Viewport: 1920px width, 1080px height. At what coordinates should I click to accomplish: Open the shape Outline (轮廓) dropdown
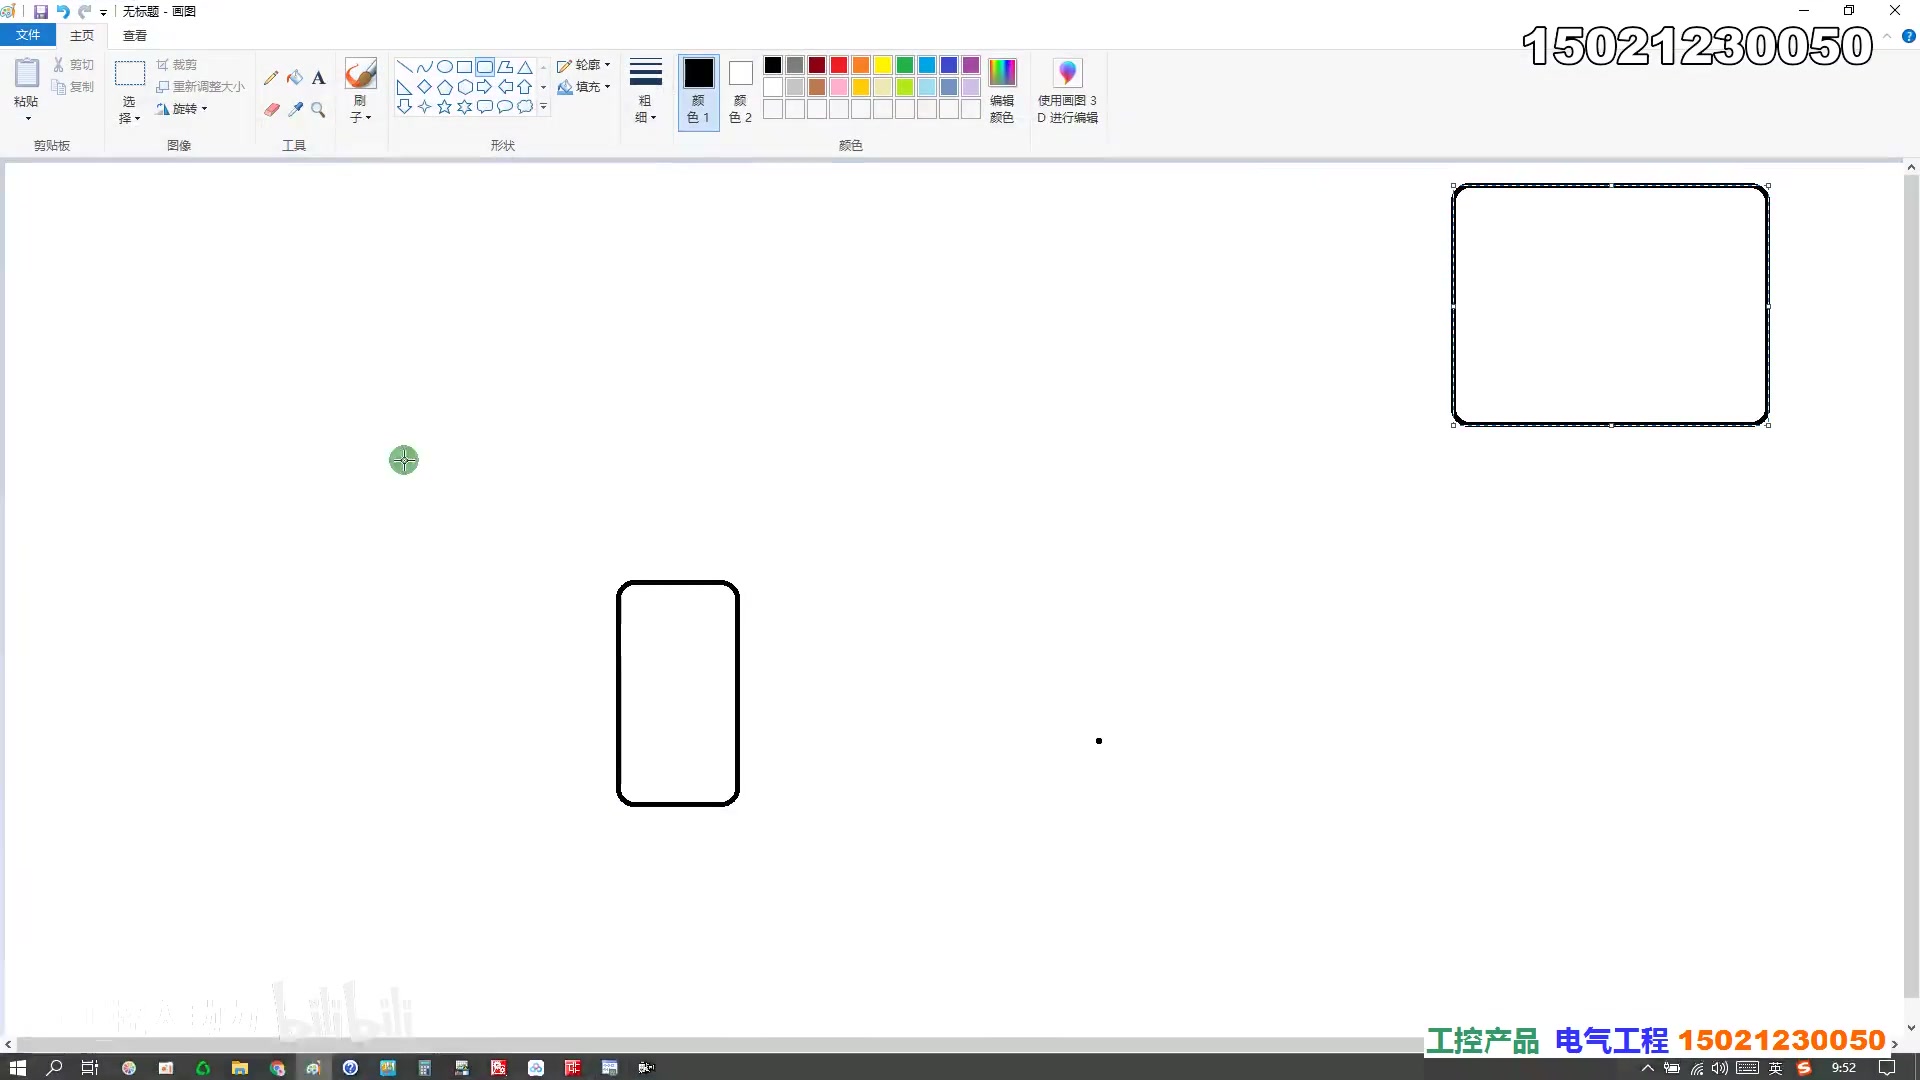[584, 65]
